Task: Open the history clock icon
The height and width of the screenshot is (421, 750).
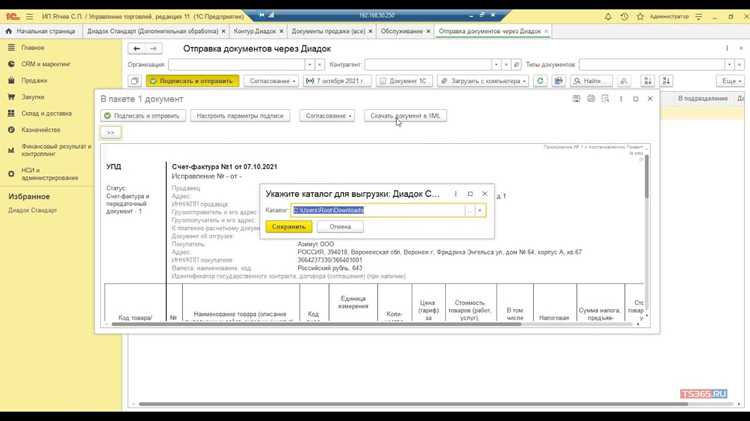Action: [624, 17]
